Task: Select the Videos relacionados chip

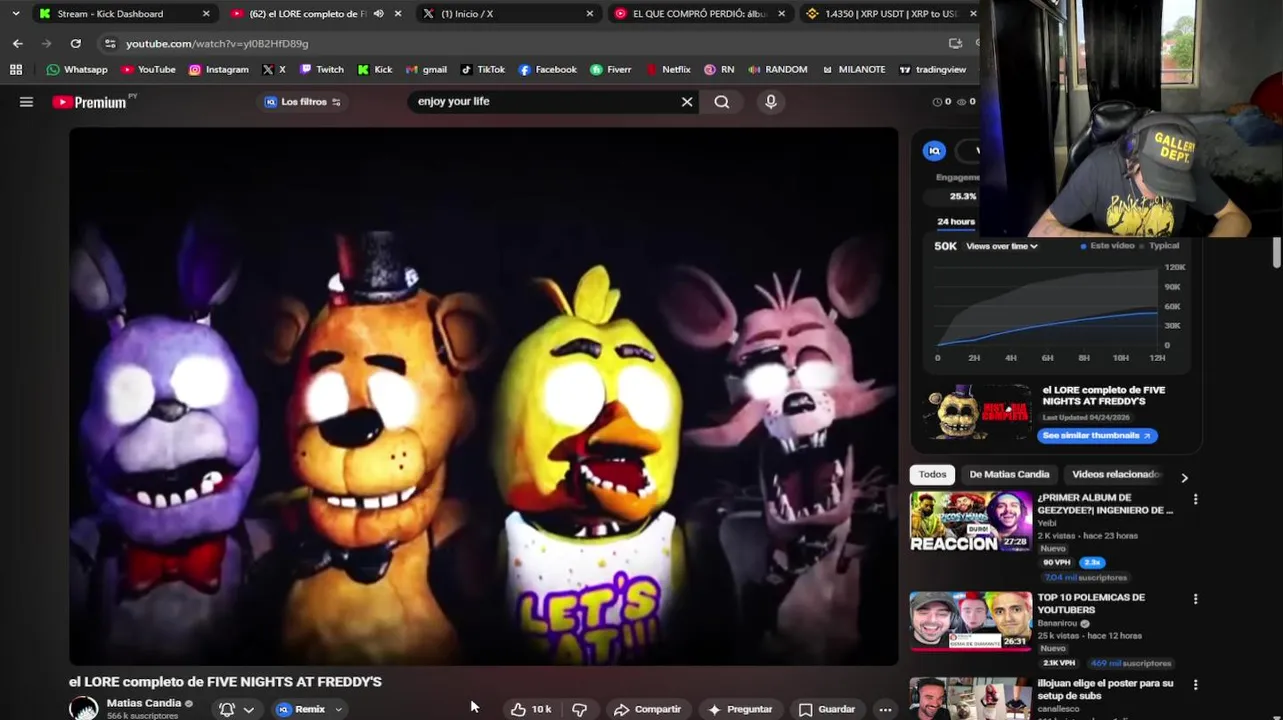Action: 1117,475
